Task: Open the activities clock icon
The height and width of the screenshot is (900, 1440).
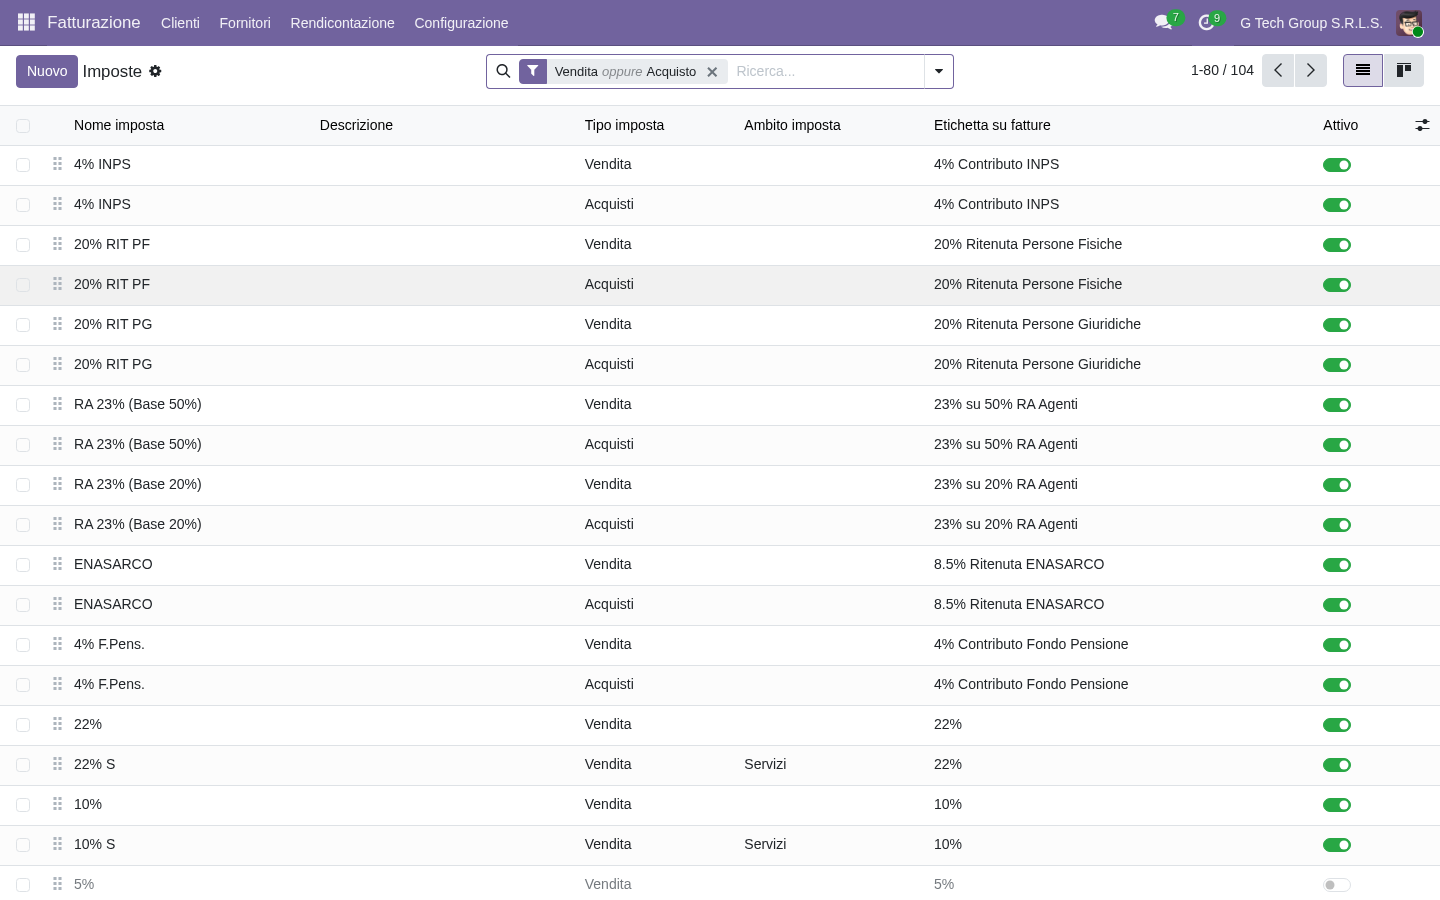Action: point(1206,22)
